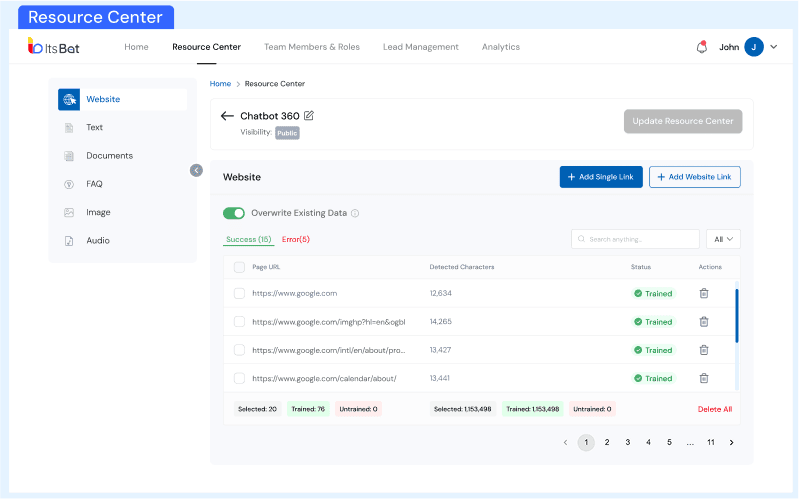Go to the previous page arrow
The height and width of the screenshot is (499, 799).
click(565, 442)
